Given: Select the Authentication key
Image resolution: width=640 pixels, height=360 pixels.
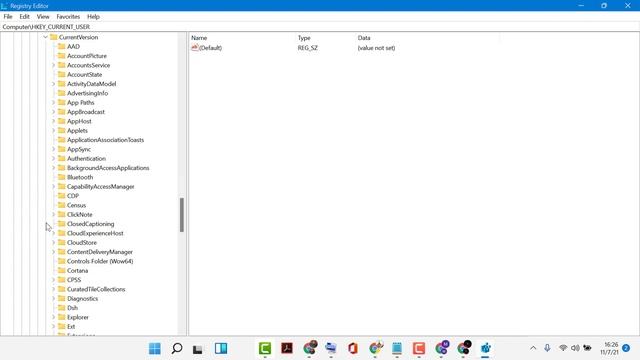Looking at the screenshot, I should (x=86, y=158).
